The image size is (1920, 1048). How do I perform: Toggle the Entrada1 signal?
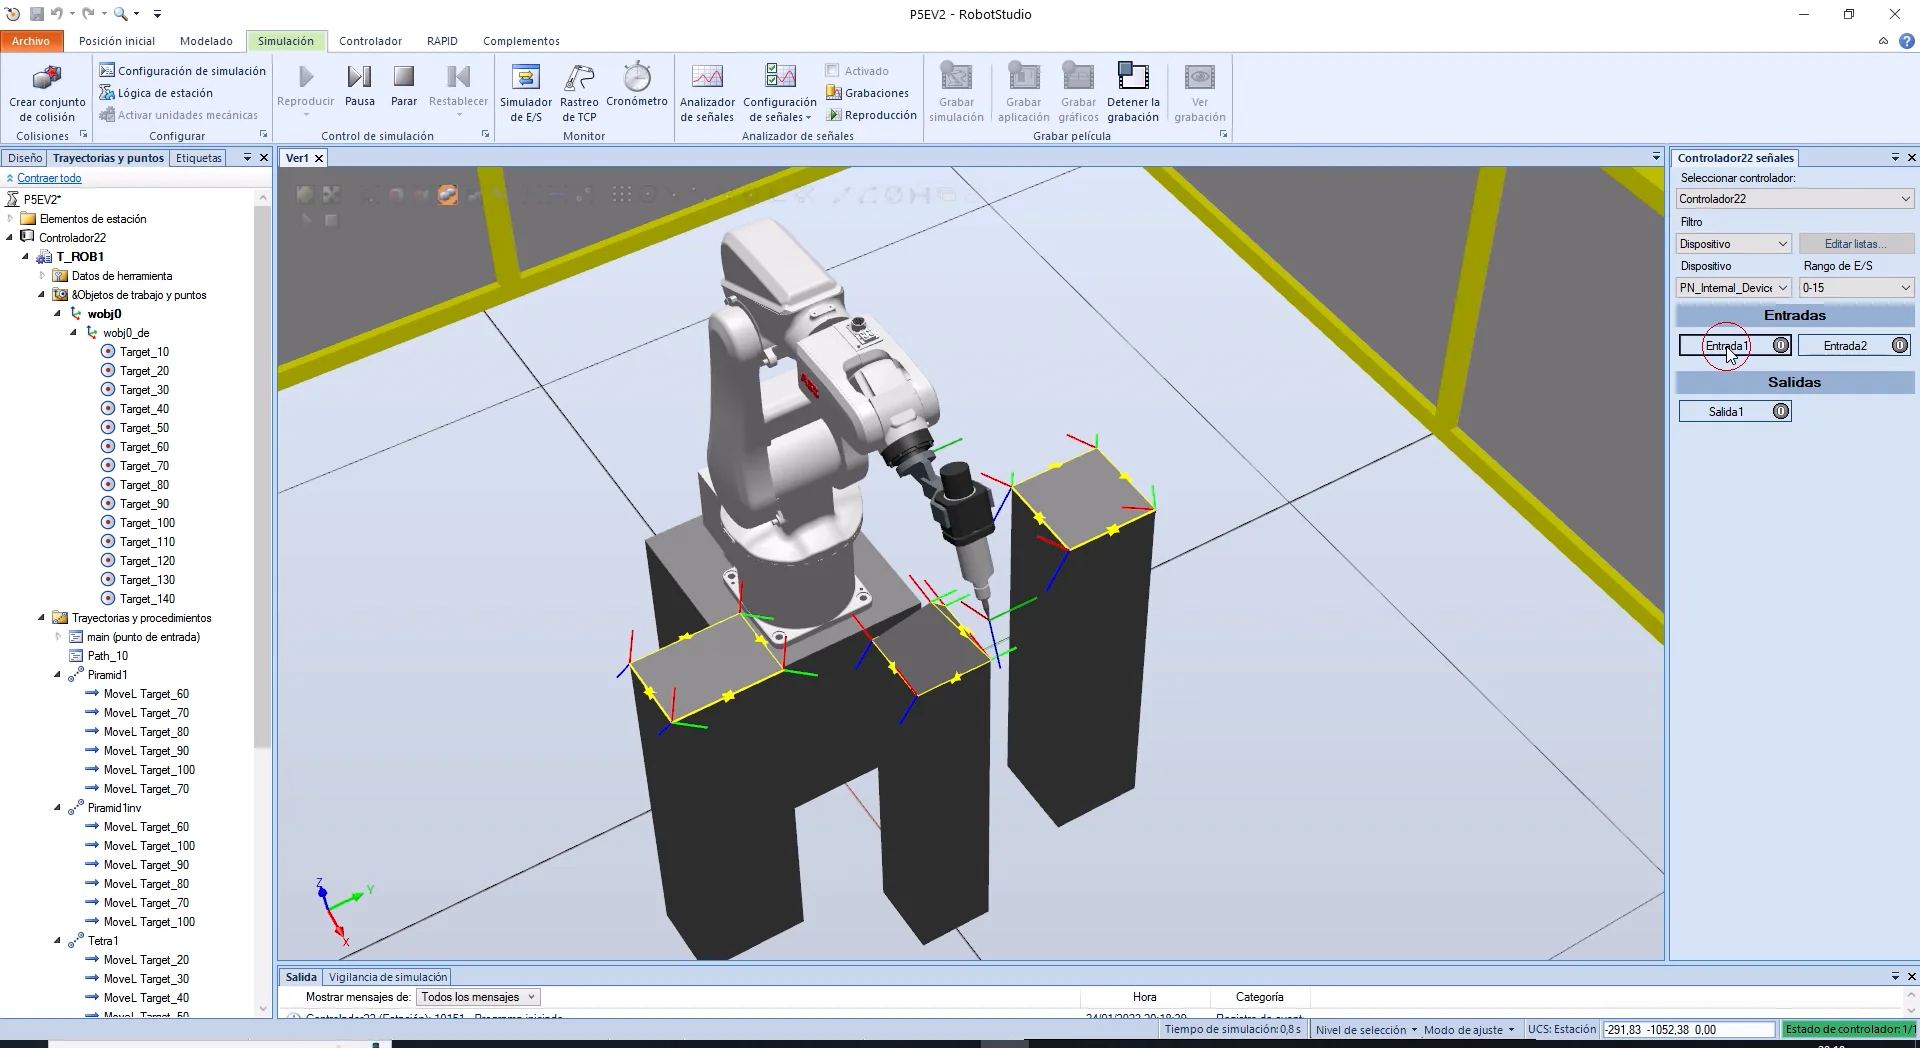point(1734,345)
